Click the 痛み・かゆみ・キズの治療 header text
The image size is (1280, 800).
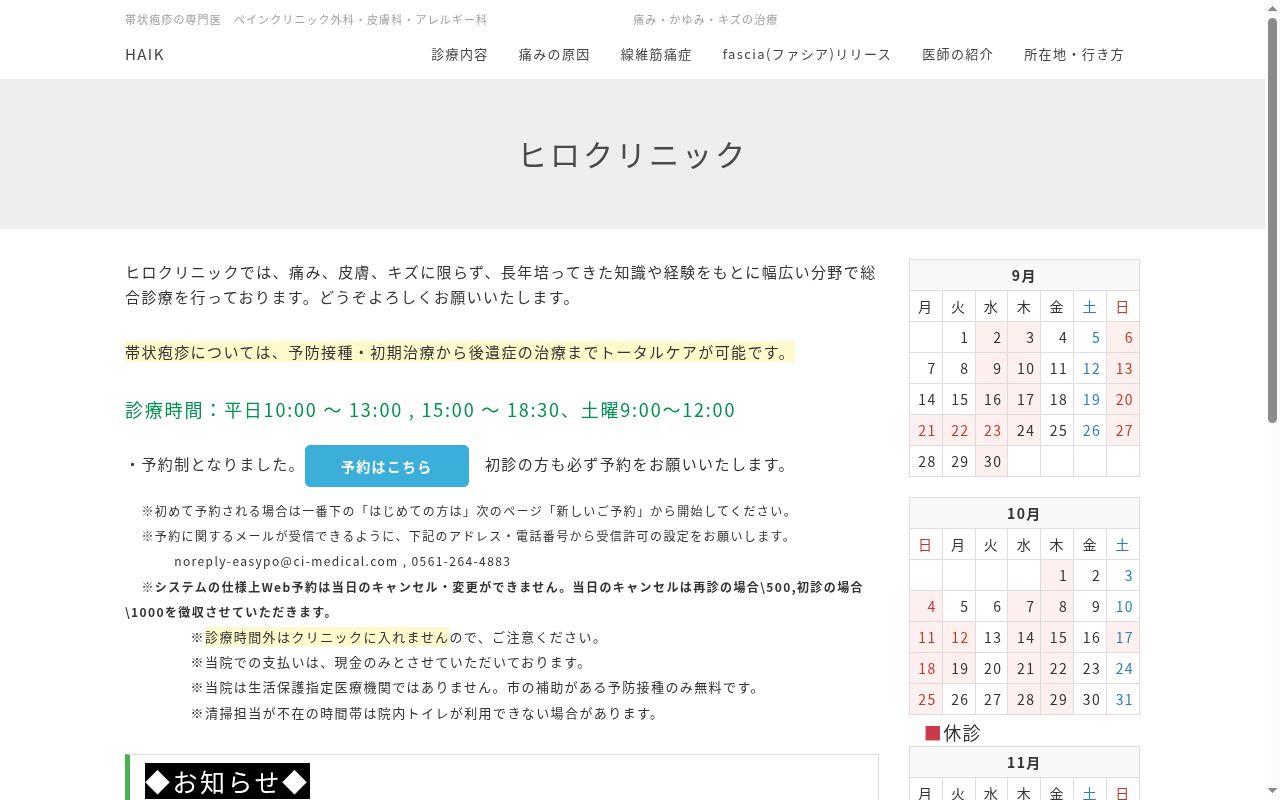[705, 20]
